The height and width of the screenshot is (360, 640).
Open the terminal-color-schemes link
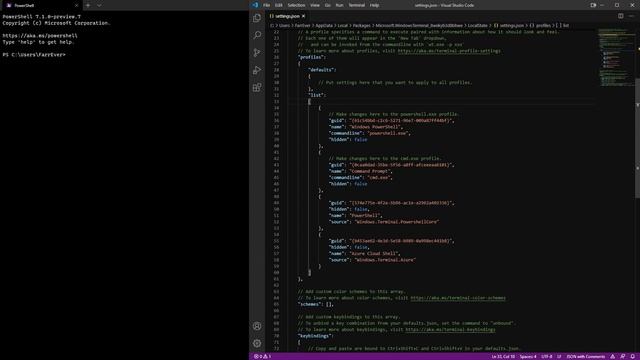[x=458, y=298]
